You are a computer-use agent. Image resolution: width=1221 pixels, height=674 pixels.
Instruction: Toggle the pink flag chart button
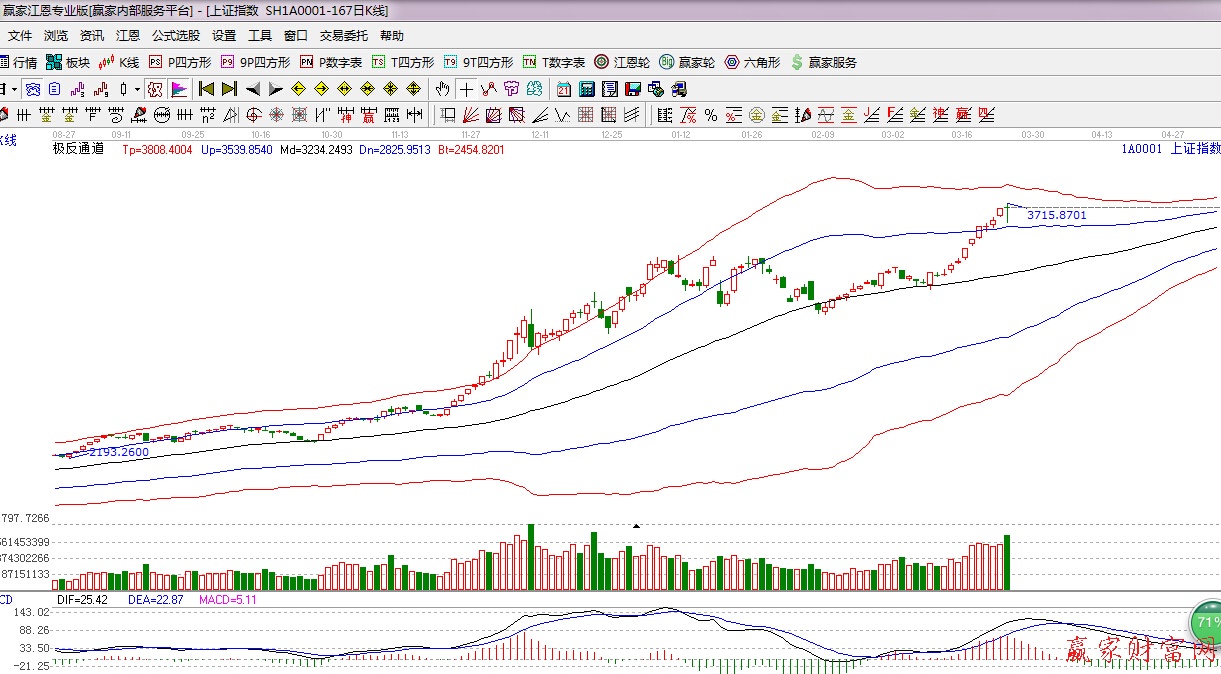click(x=178, y=89)
